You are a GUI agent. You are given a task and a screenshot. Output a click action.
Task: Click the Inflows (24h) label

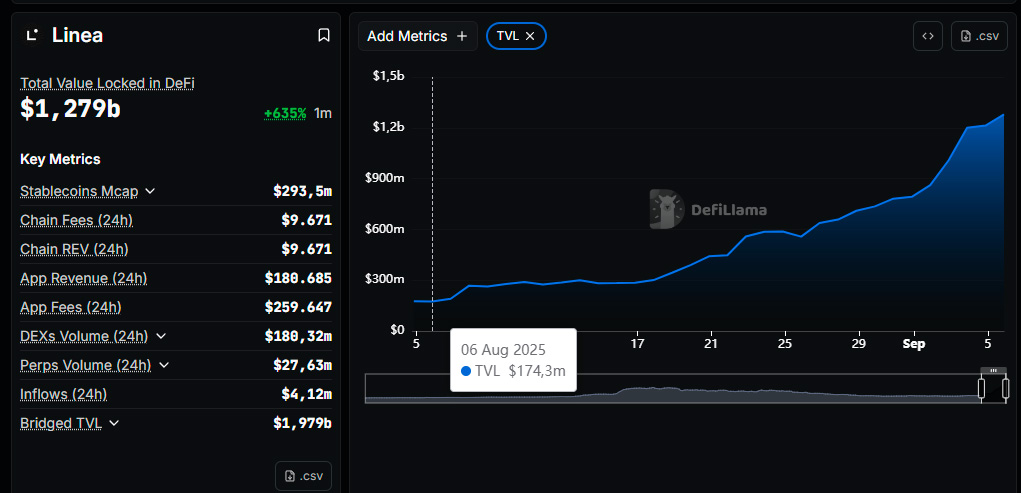tap(64, 394)
